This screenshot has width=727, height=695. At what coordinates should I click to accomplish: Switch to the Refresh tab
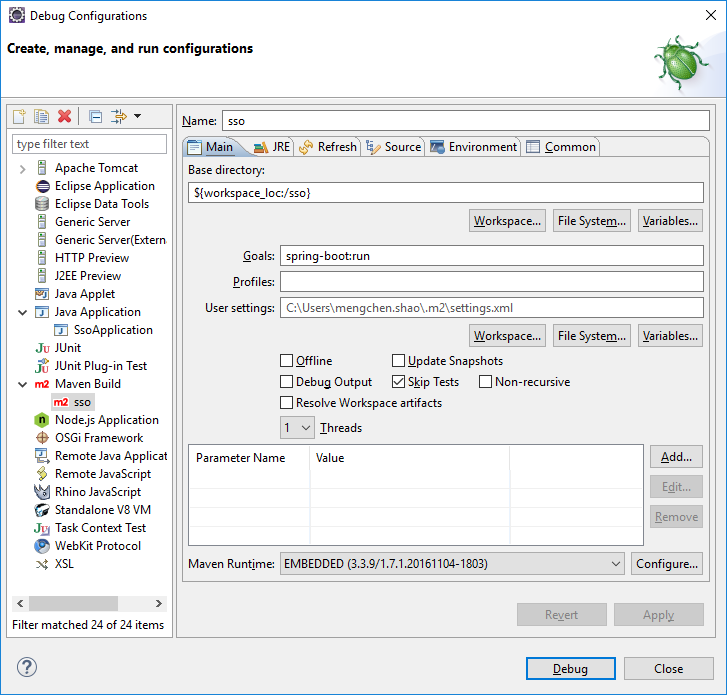328,147
